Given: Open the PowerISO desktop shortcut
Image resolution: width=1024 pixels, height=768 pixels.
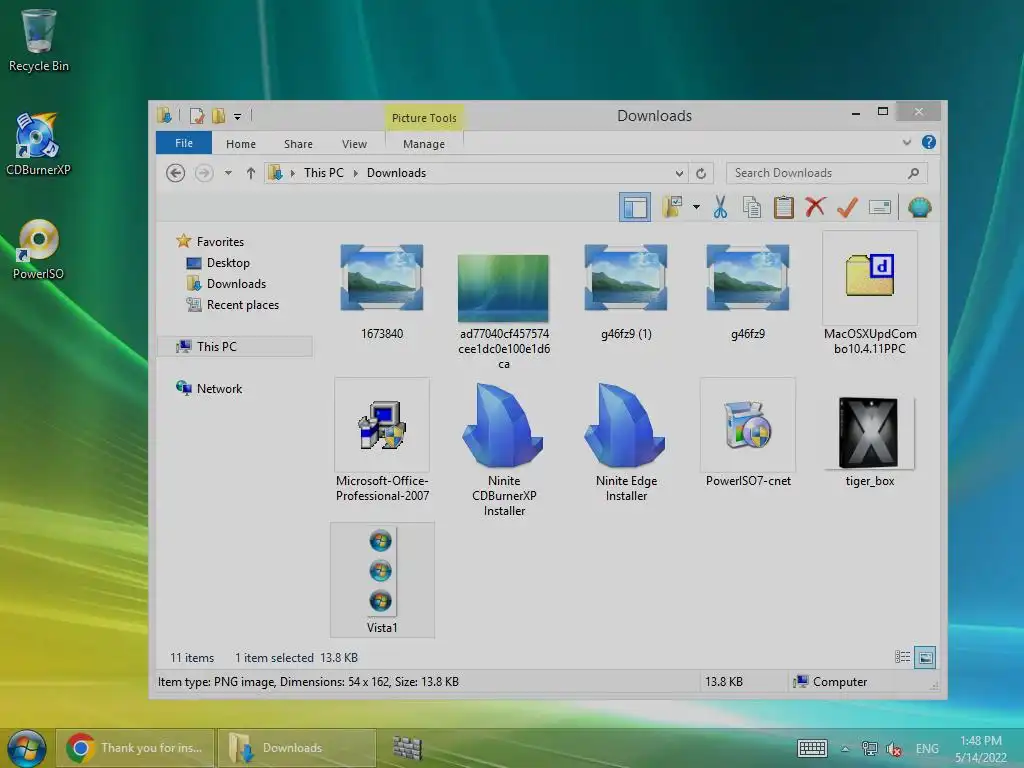Looking at the screenshot, I should (38, 249).
